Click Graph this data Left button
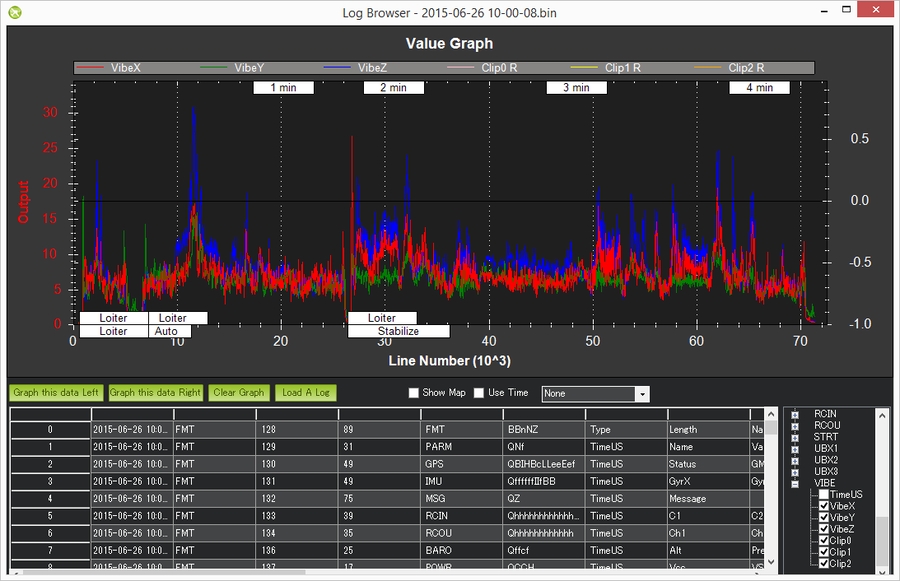This screenshot has width=900, height=581. click(x=56, y=393)
